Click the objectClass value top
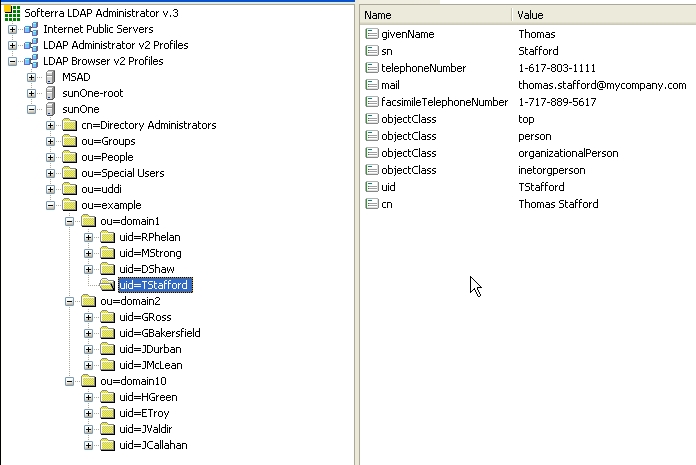The image size is (696, 465). coord(526,119)
